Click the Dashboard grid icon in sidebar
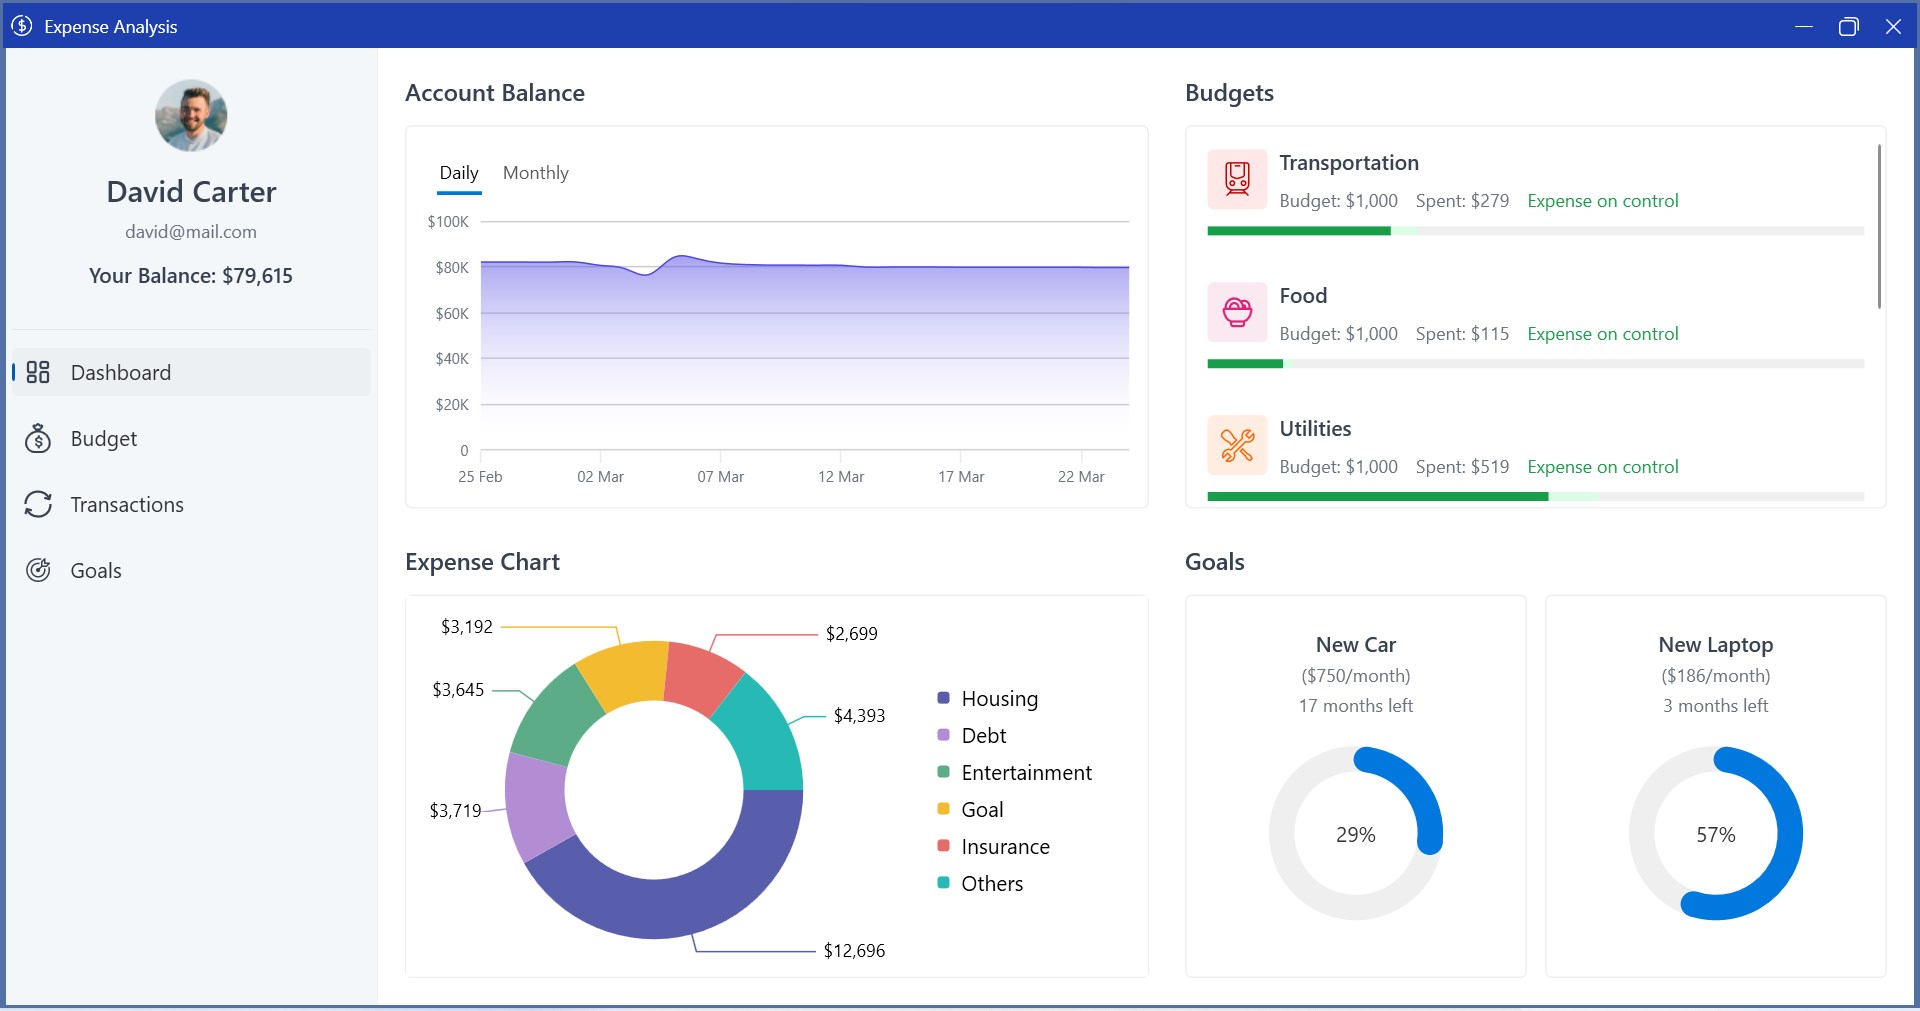This screenshot has height=1011, width=1920. [x=38, y=372]
